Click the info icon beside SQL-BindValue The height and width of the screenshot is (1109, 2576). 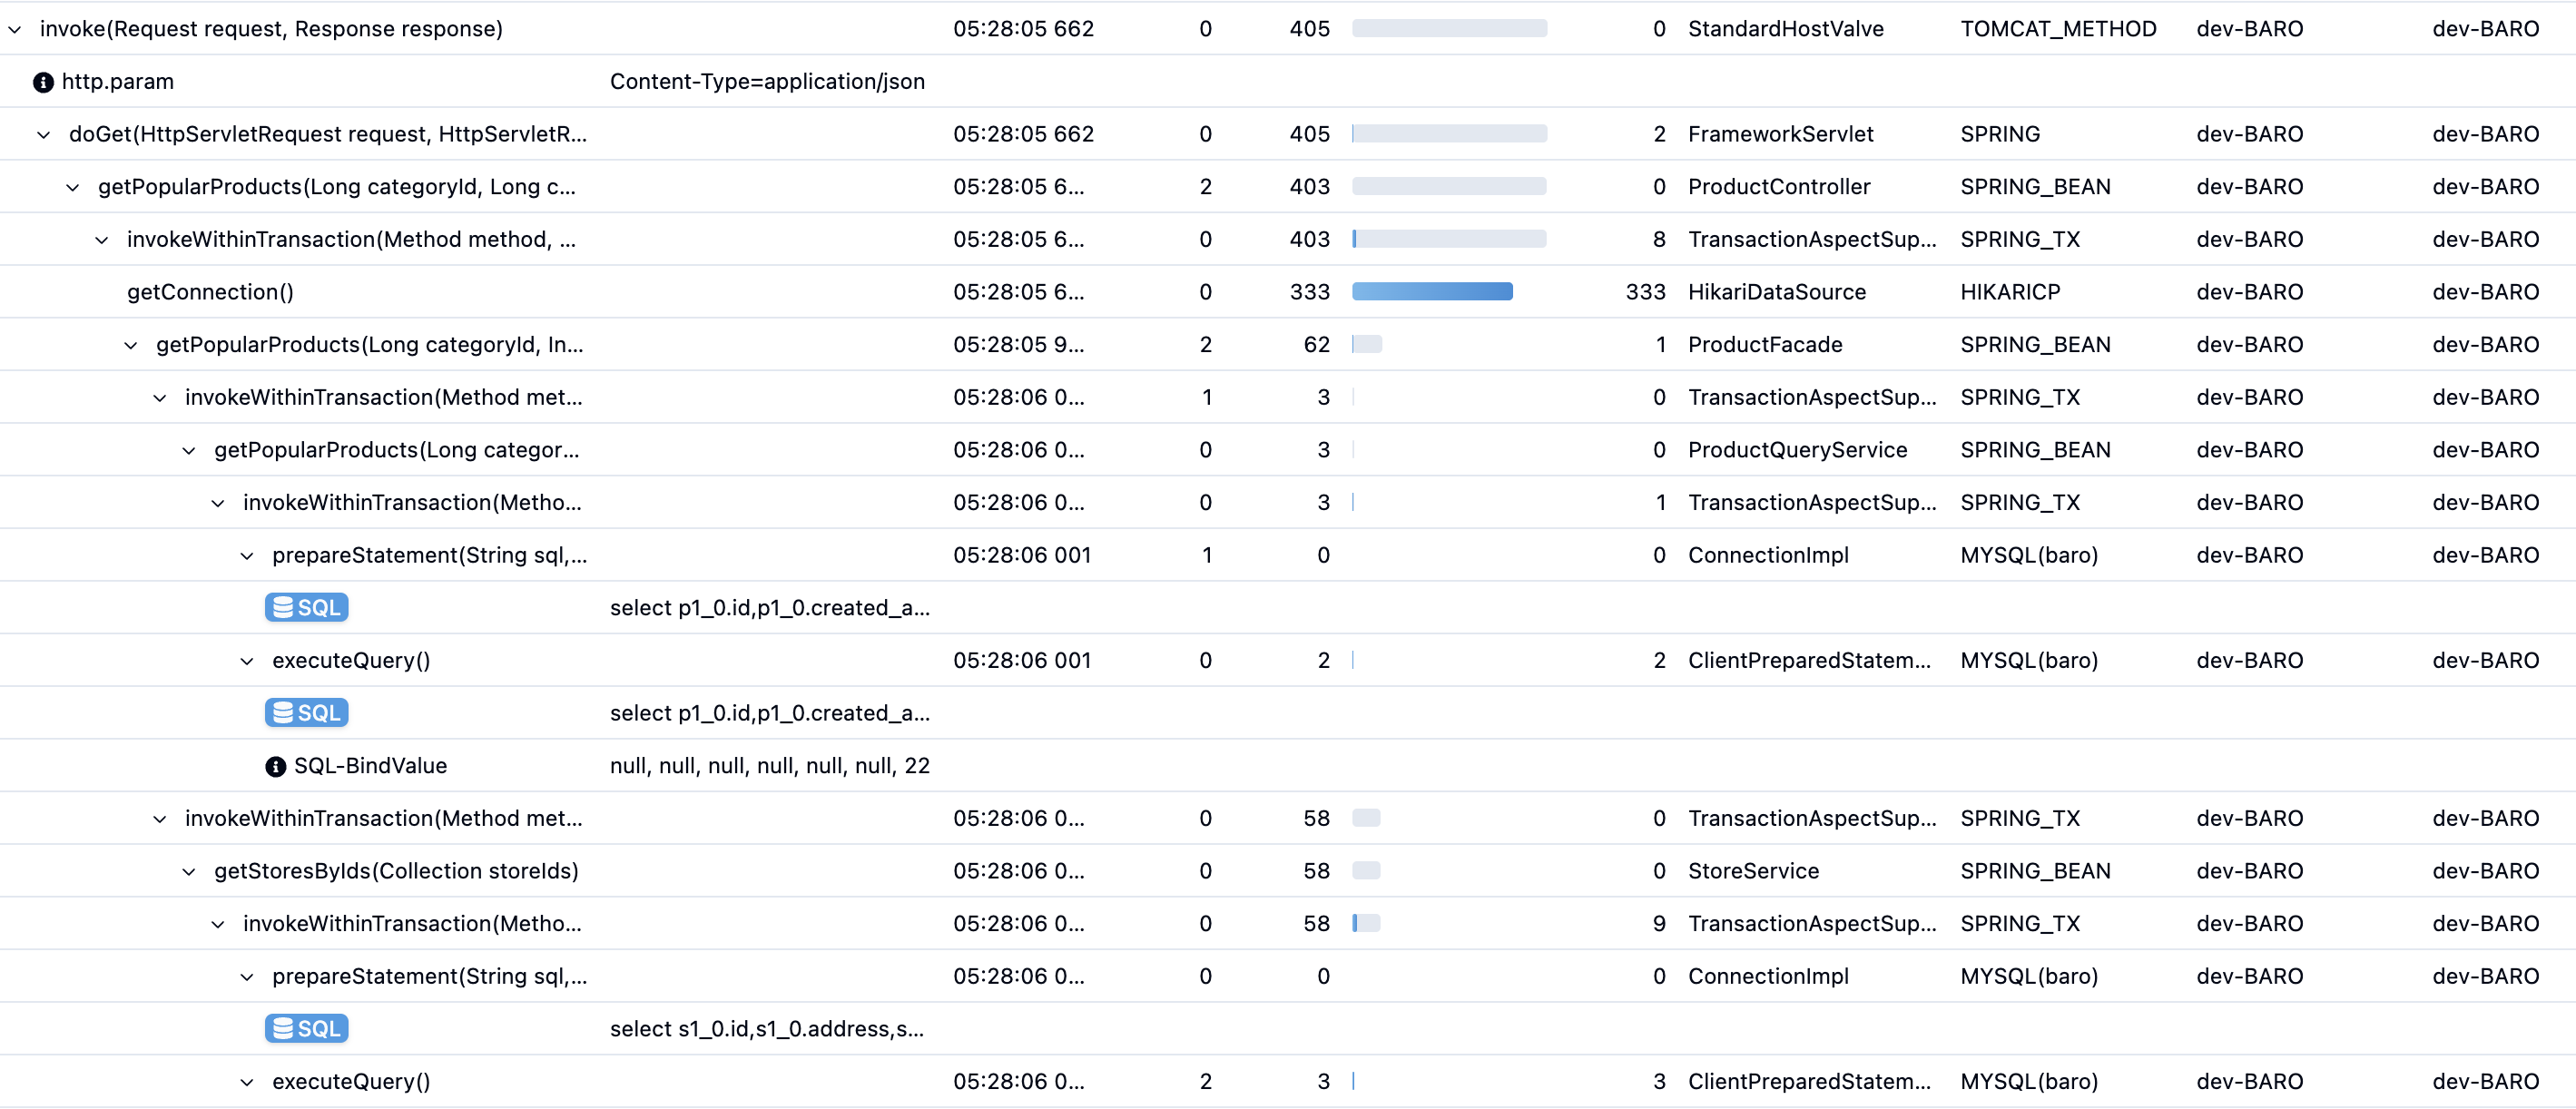click(275, 766)
